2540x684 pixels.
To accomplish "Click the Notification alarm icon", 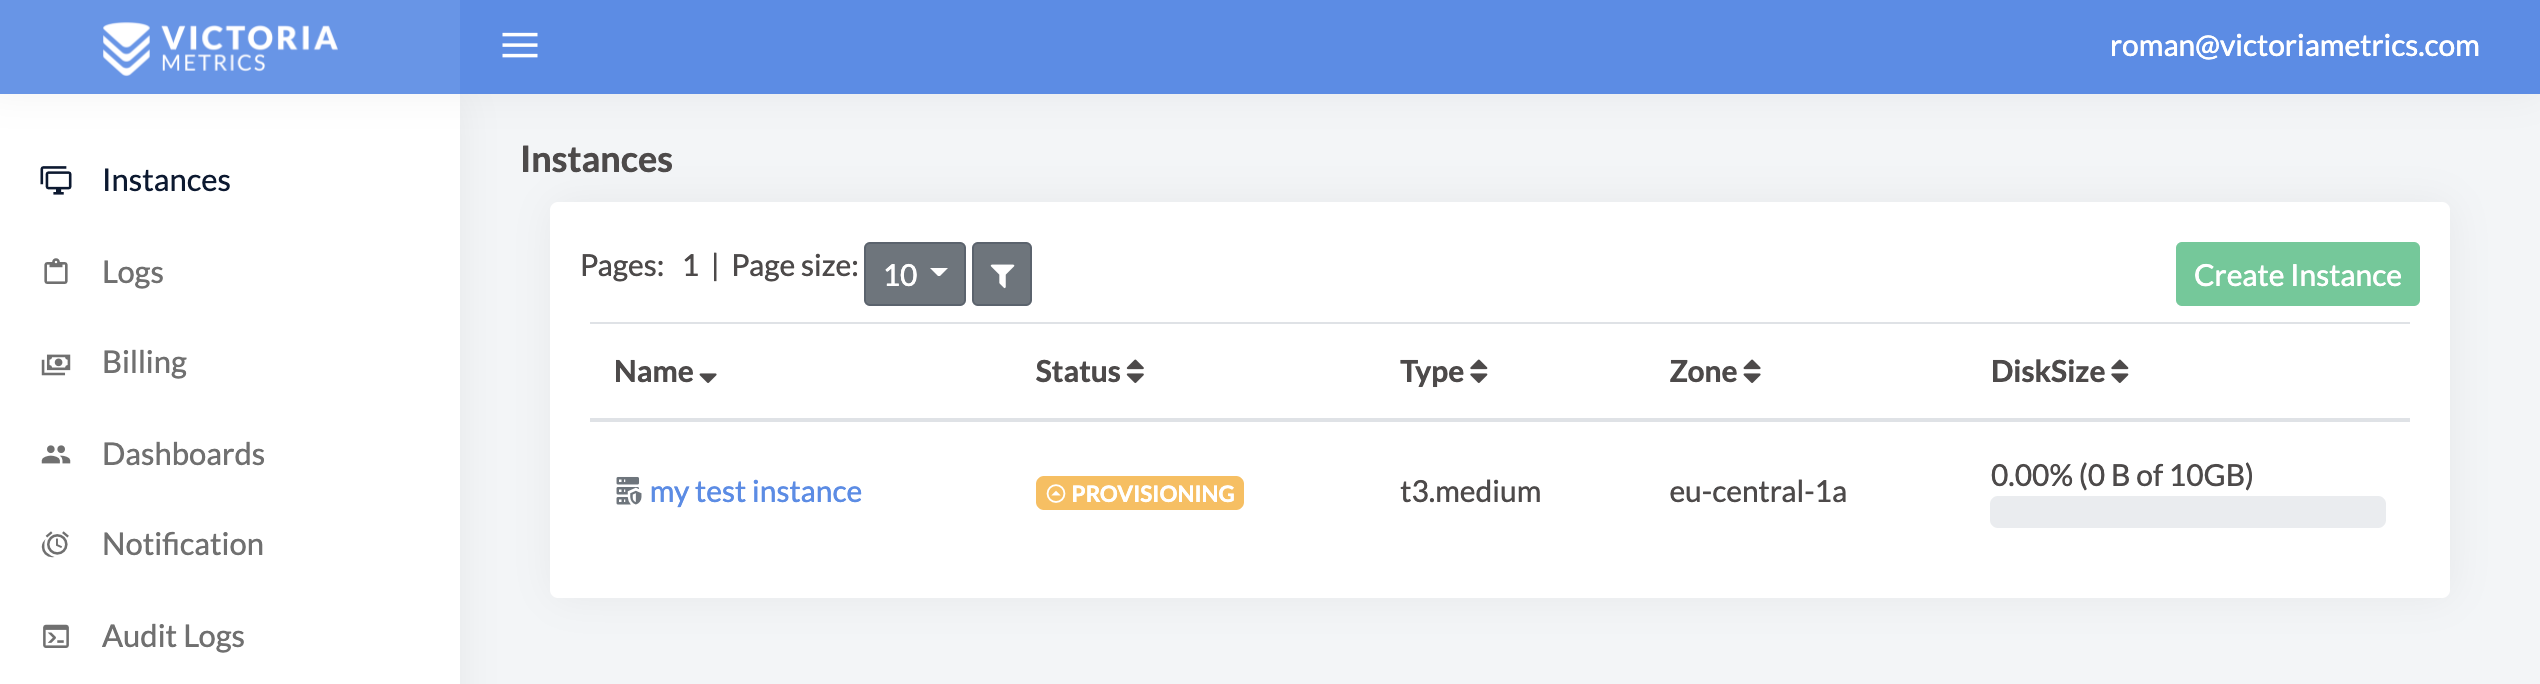I will coord(56,544).
